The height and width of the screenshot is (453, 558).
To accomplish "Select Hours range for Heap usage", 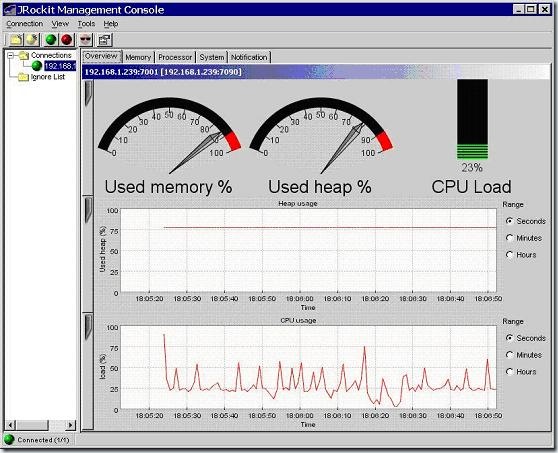I will pos(510,255).
